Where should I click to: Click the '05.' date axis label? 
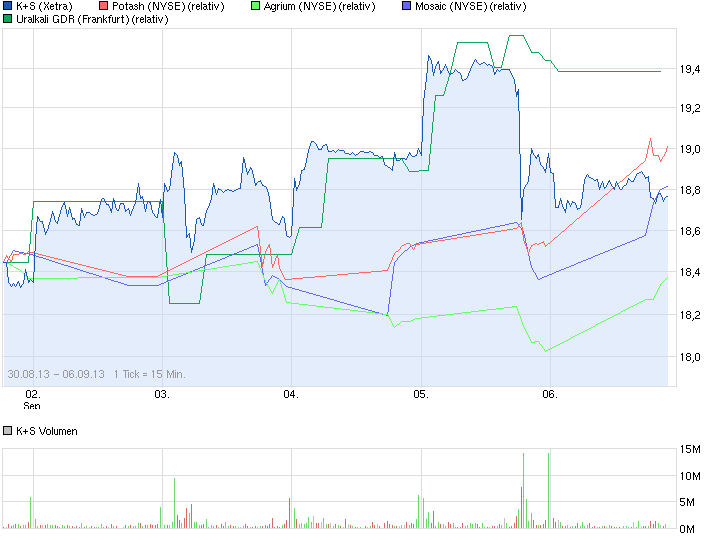[421, 395]
